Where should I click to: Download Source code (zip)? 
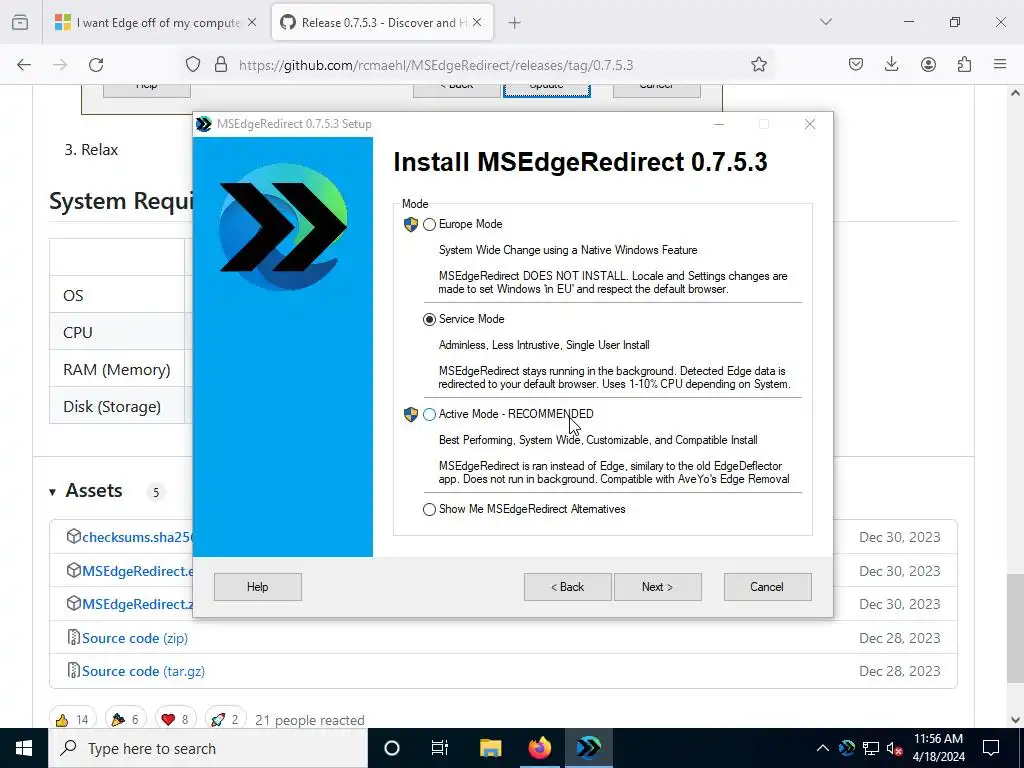pos(135,639)
